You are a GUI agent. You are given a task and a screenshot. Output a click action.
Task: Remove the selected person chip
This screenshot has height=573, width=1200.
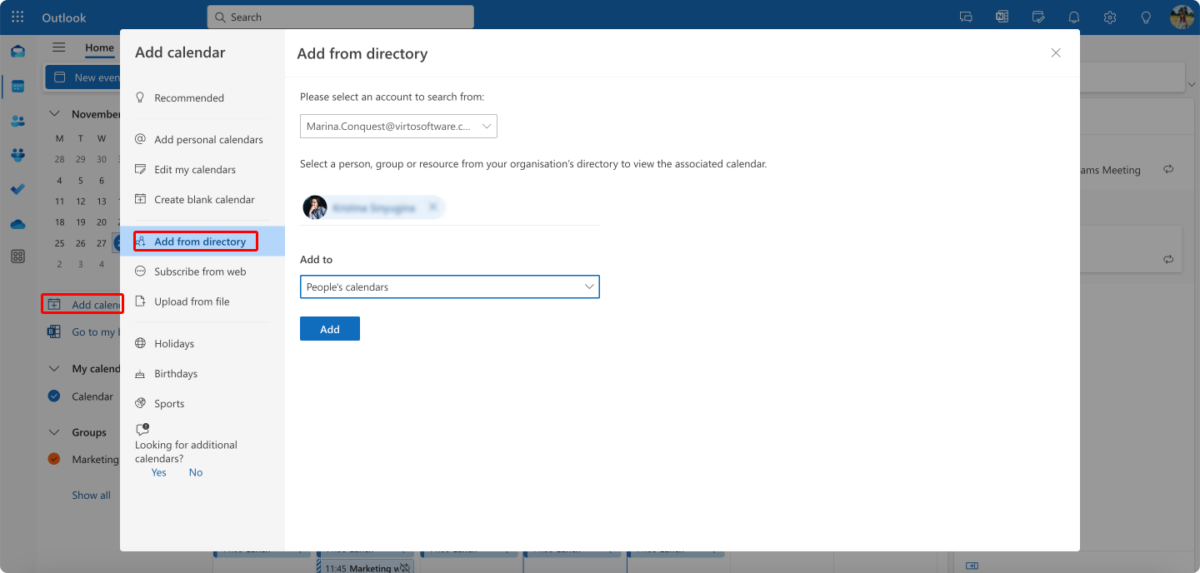click(433, 207)
